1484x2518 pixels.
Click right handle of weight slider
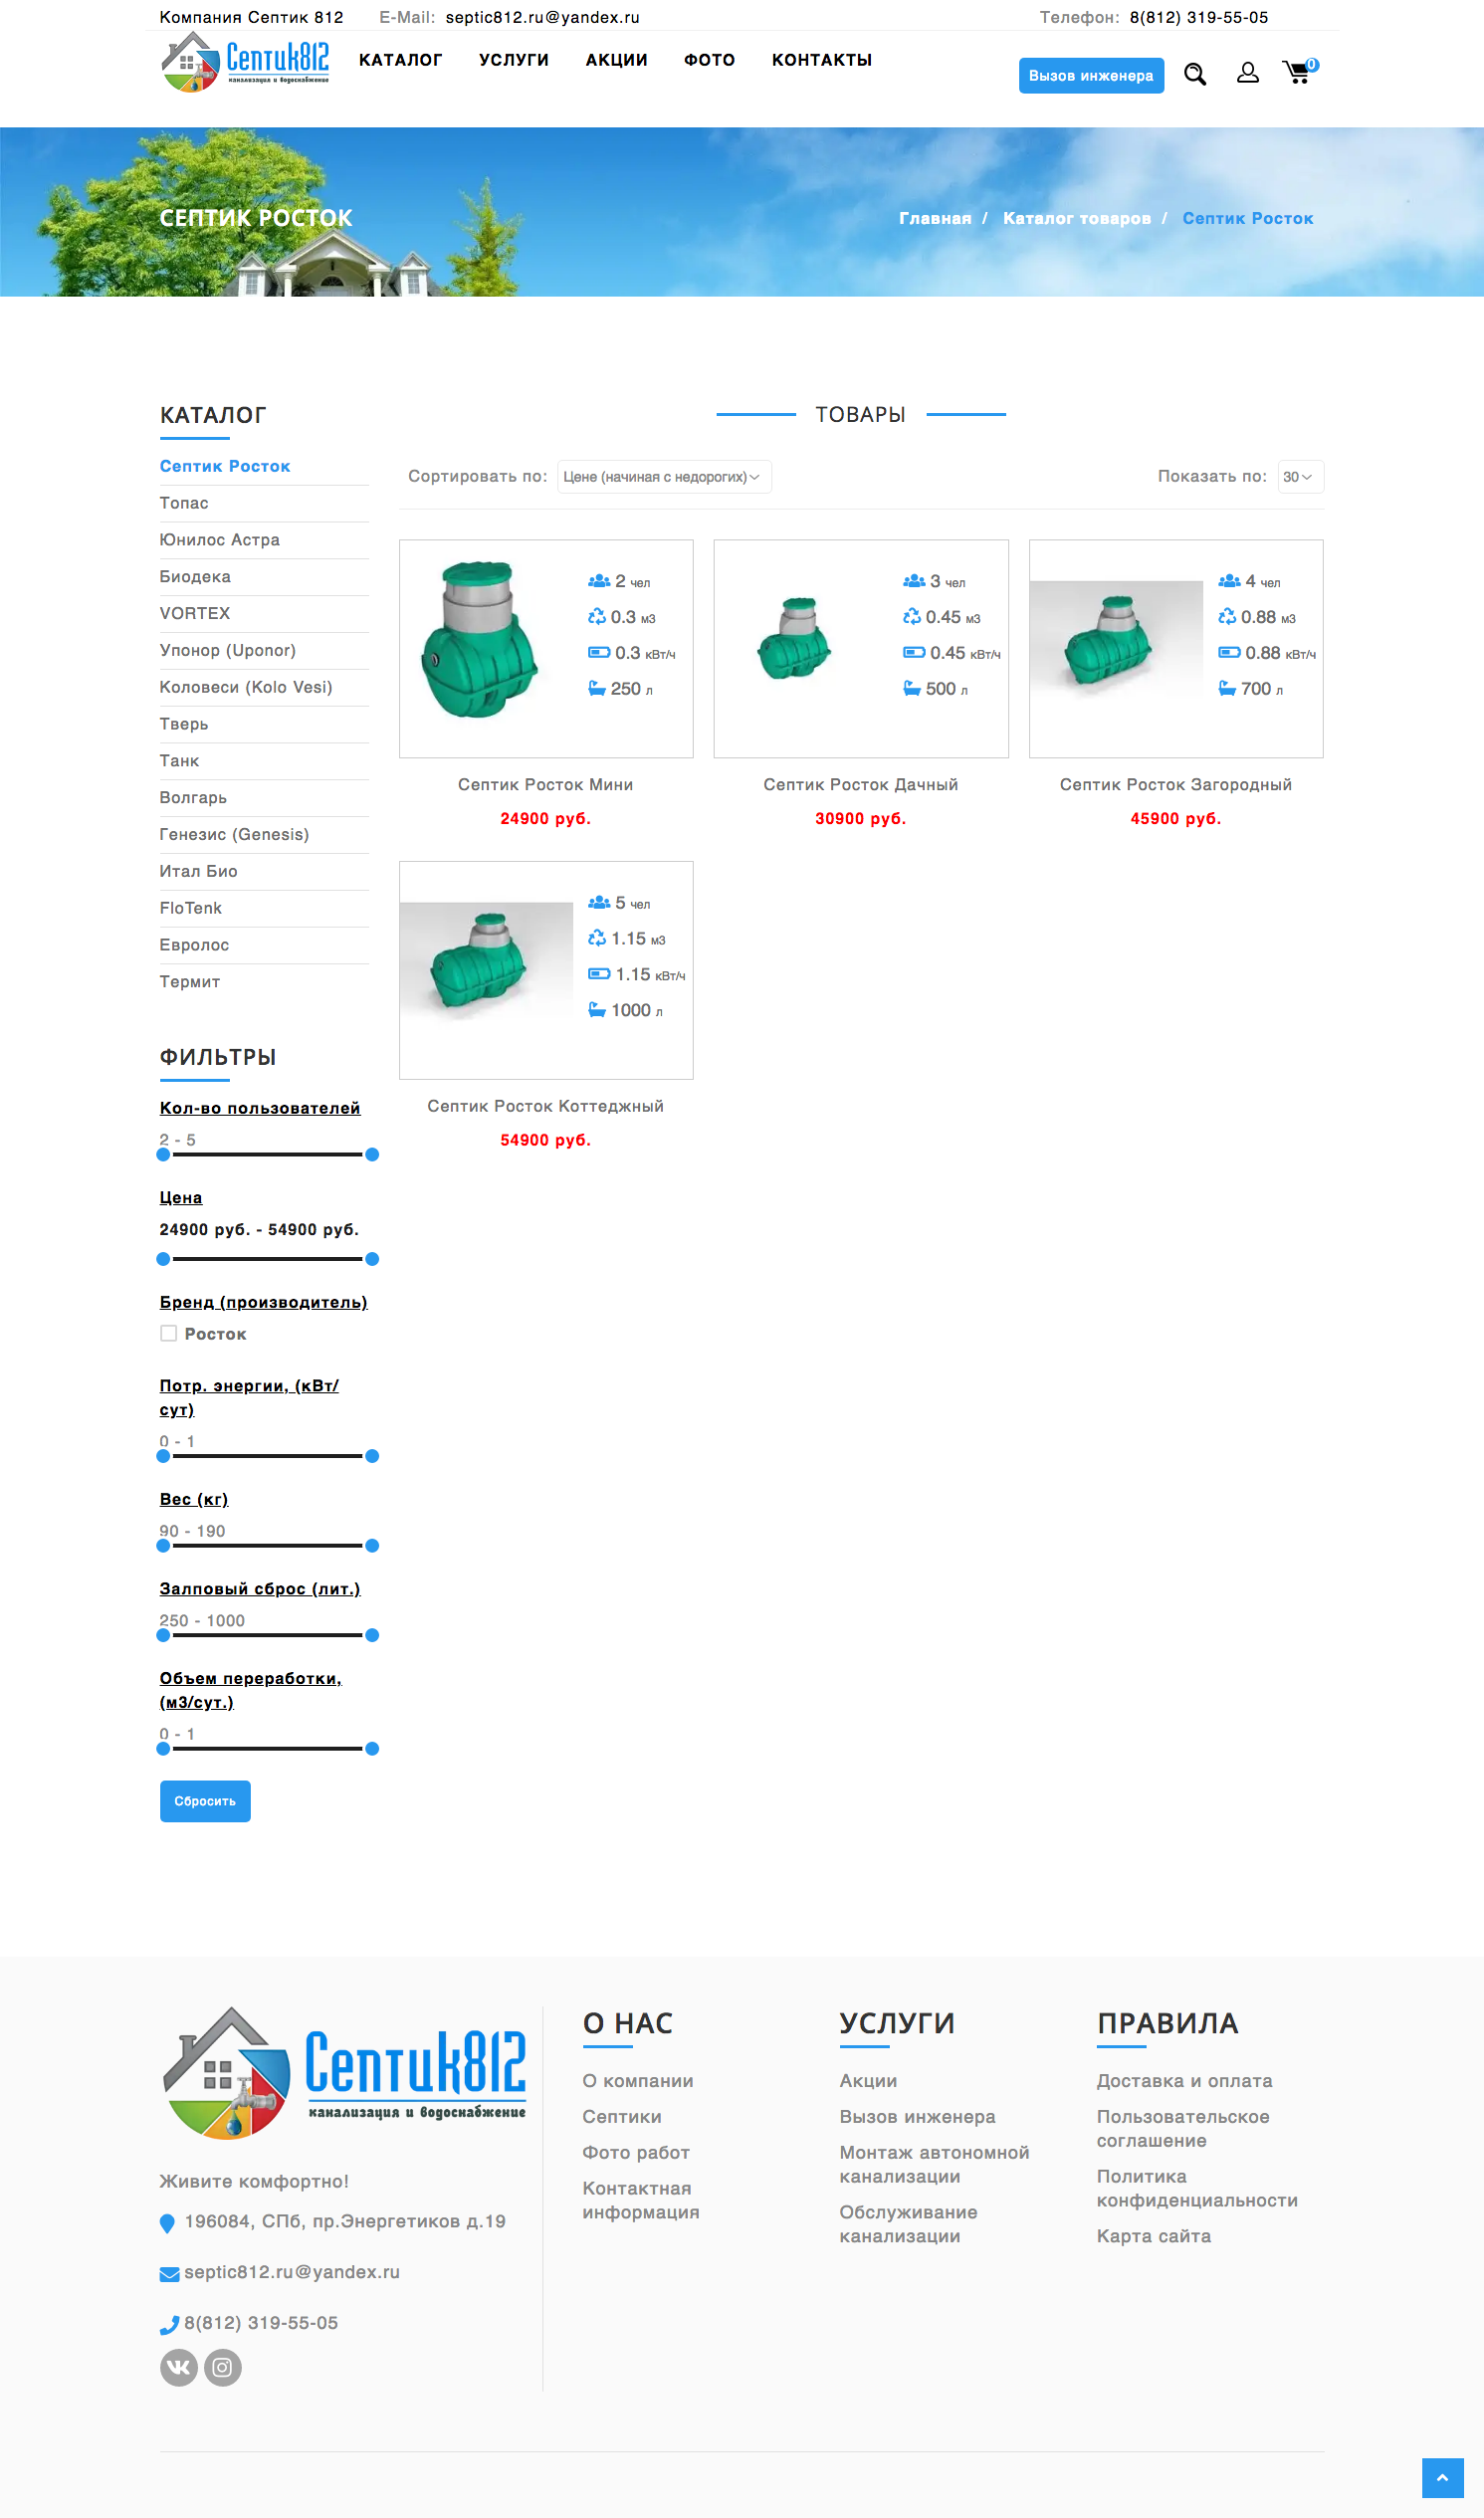(x=372, y=1546)
